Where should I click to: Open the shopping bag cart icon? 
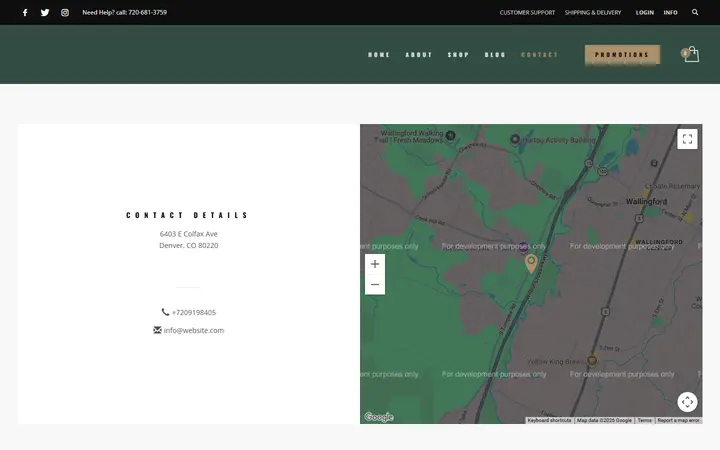(690, 54)
